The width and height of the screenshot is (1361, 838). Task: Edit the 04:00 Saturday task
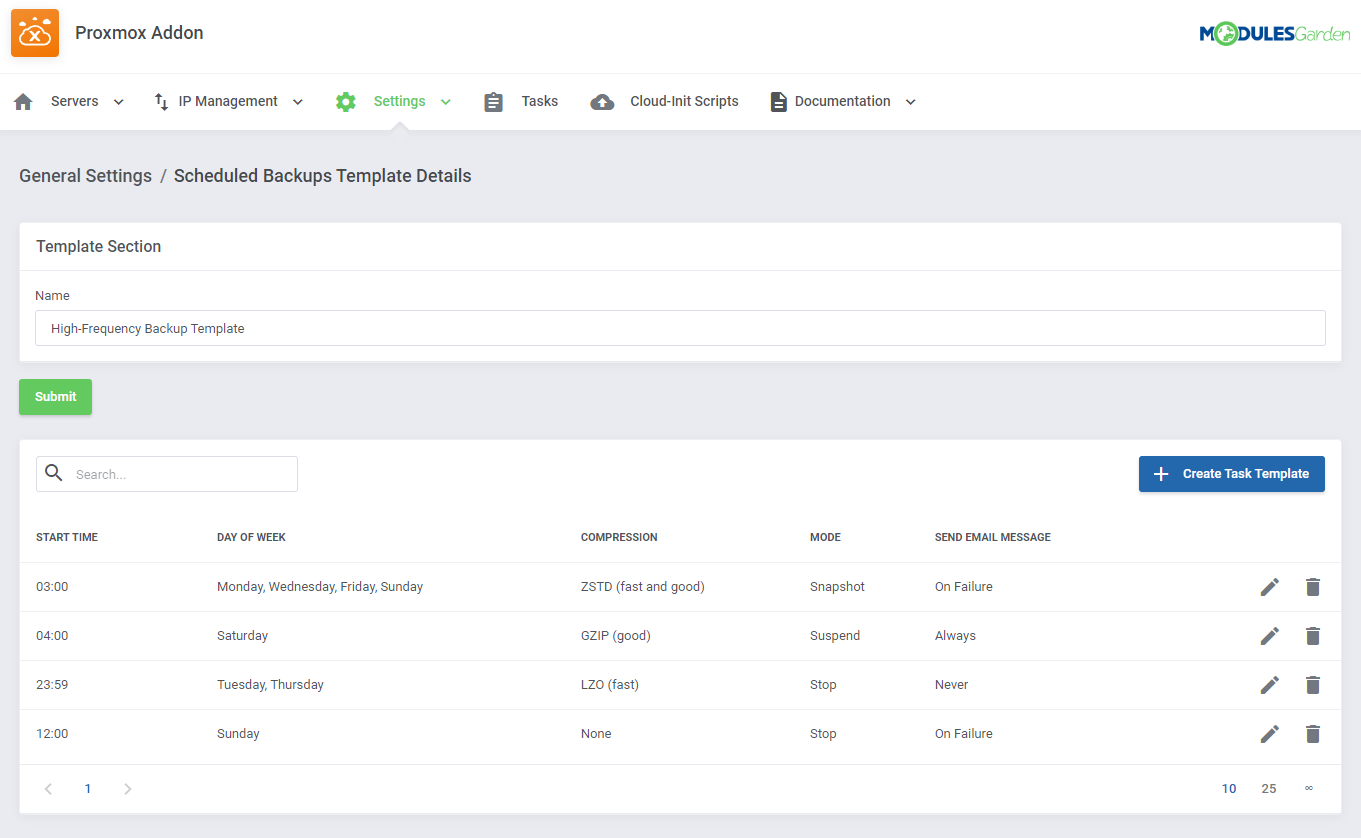click(1270, 636)
